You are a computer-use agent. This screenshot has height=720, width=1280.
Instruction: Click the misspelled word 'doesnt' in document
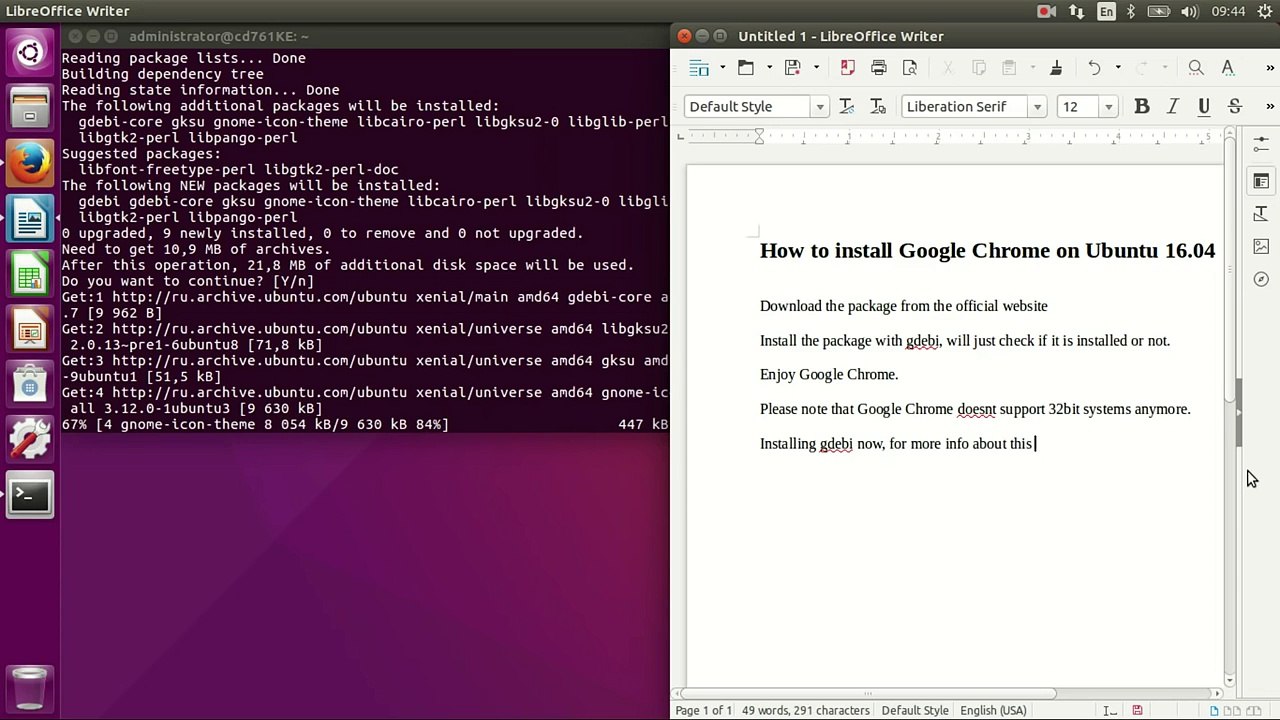pos(976,409)
